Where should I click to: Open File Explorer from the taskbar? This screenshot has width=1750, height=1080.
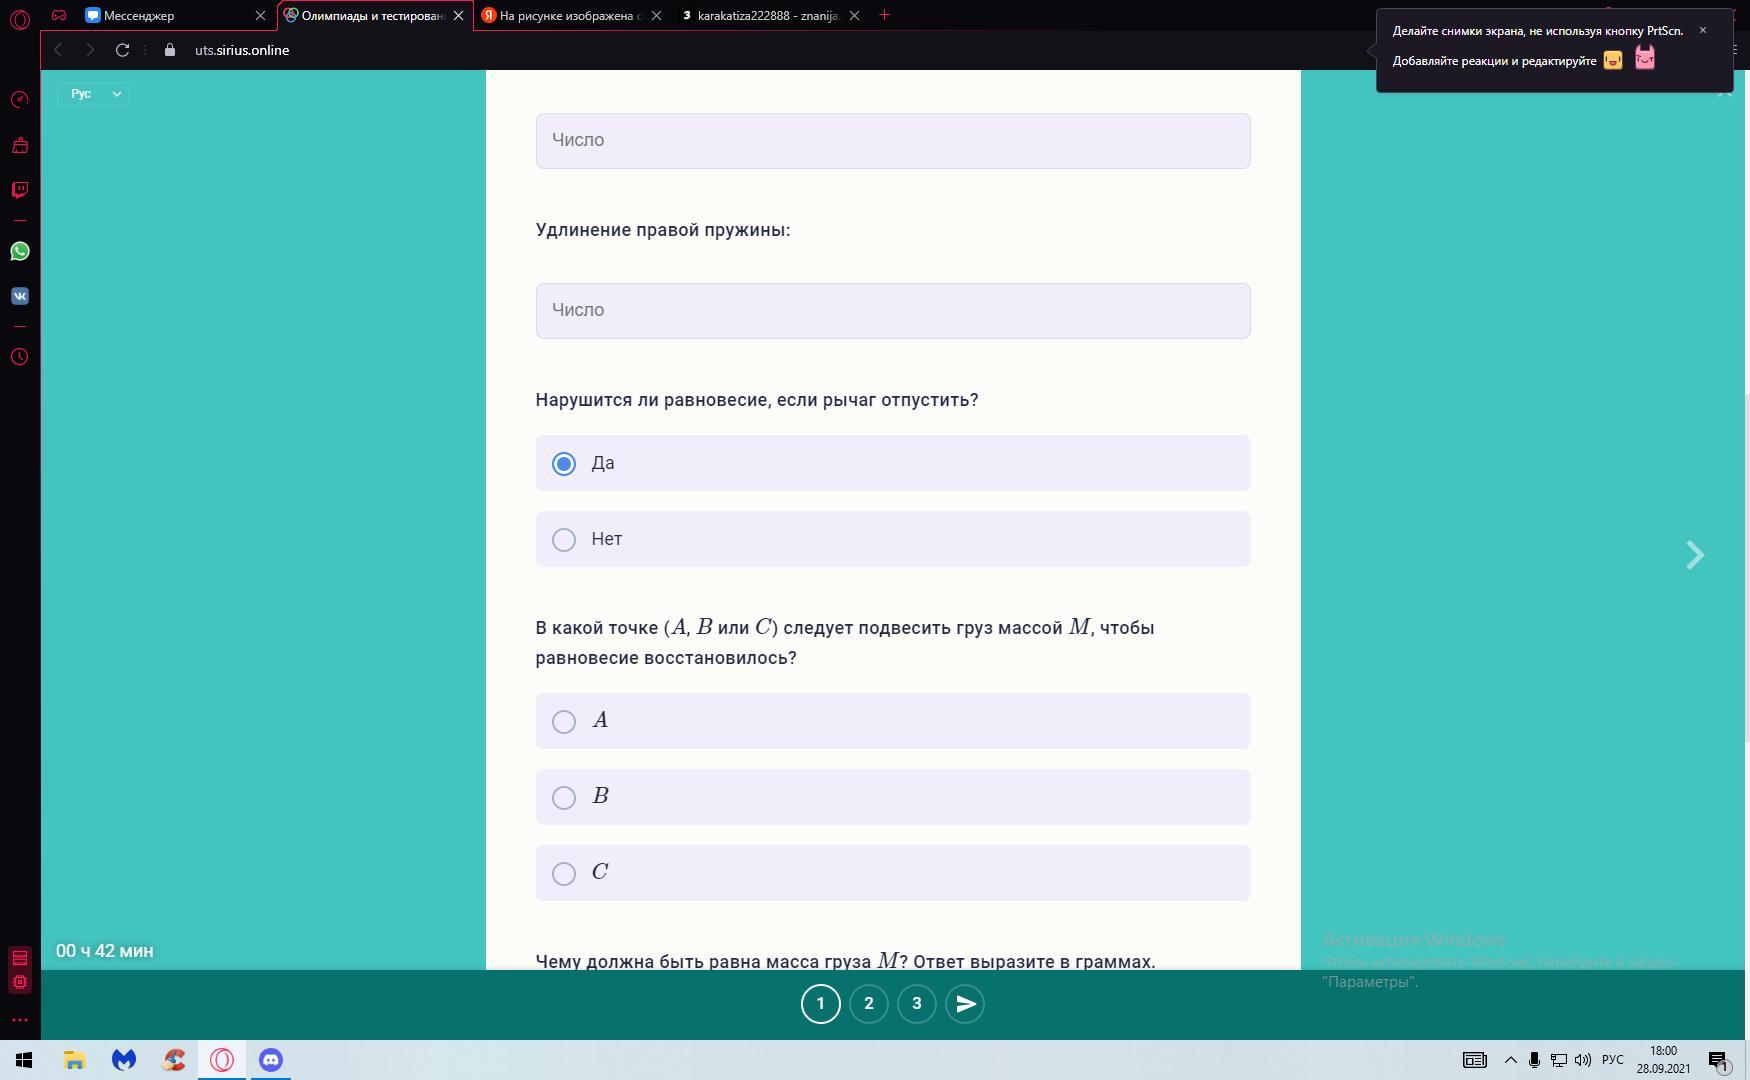pyautogui.click(x=74, y=1060)
